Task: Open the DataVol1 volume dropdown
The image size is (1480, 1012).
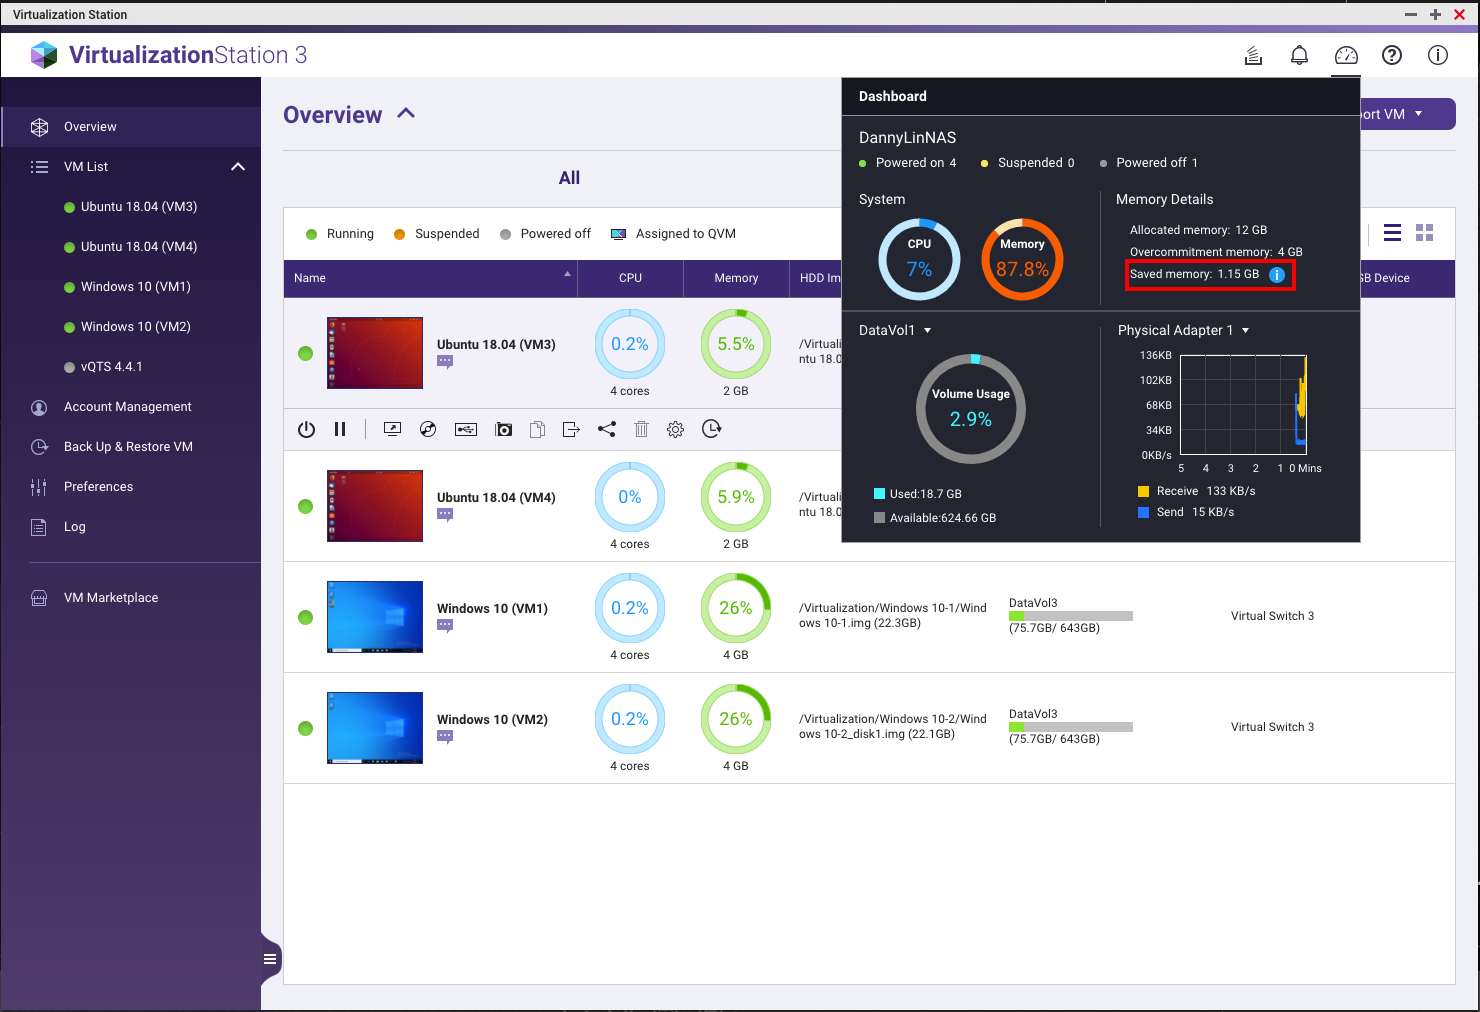Action: (927, 331)
